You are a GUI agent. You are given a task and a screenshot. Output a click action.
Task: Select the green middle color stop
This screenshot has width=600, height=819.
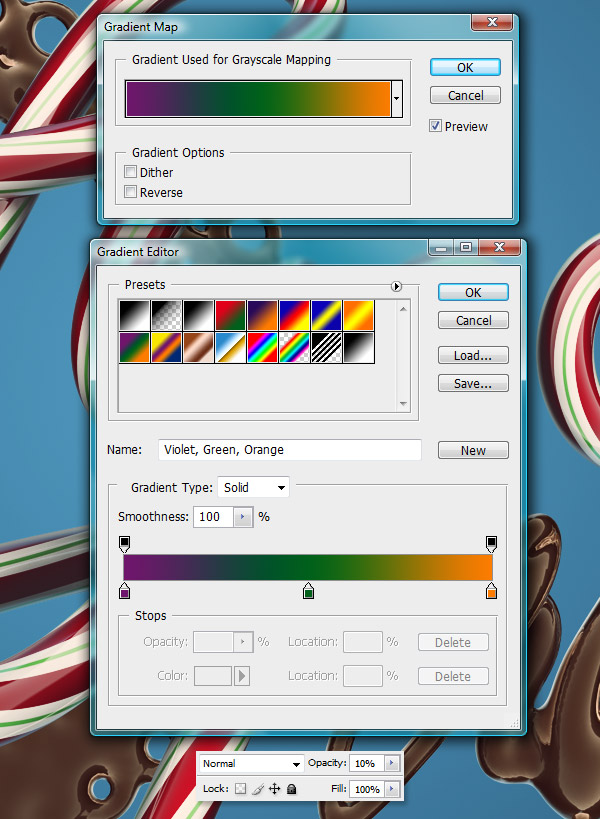coord(309,591)
